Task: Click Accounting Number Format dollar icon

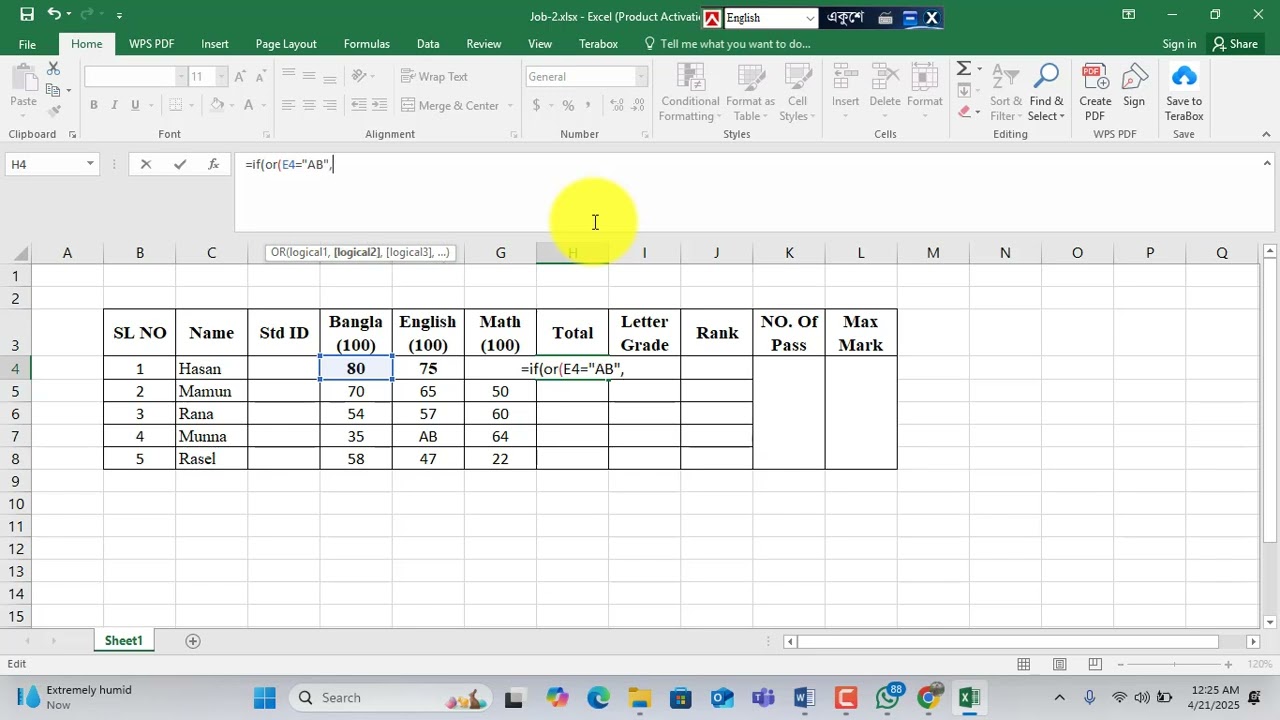Action: pos(536,105)
